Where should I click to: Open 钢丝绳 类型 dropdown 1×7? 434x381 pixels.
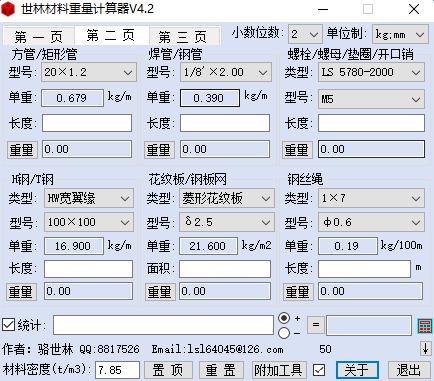click(371, 198)
